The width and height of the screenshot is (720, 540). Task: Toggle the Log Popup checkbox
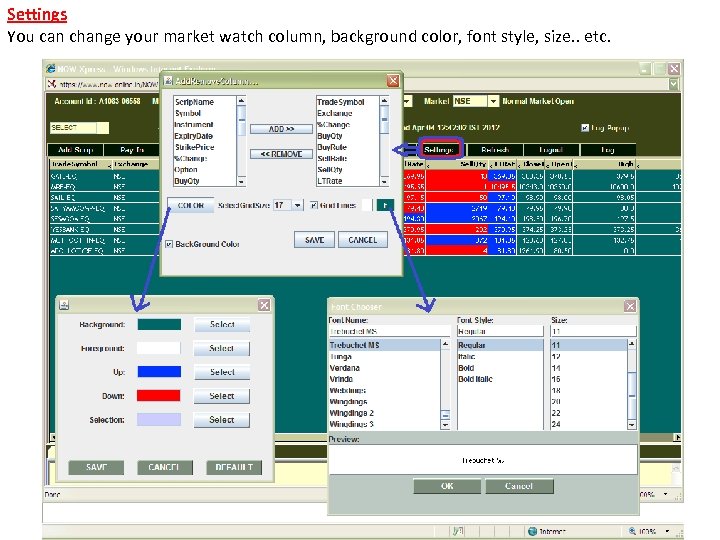585,128
